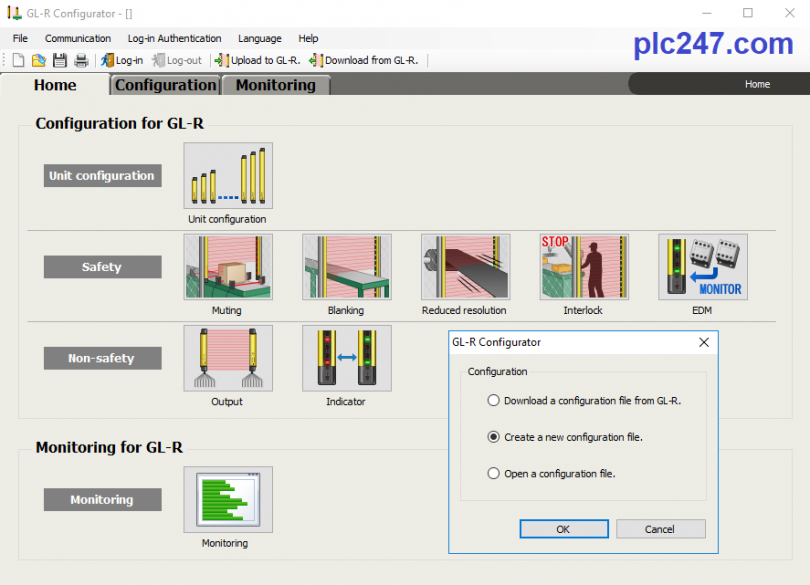Select the EDM monitor function icon
The height and width of the screenshot is (585, 810).
click(701, 267)
